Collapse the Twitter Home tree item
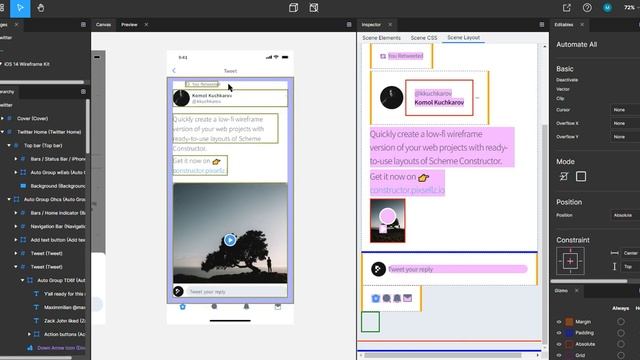The image size is (640, 360). tap(2, 132)
